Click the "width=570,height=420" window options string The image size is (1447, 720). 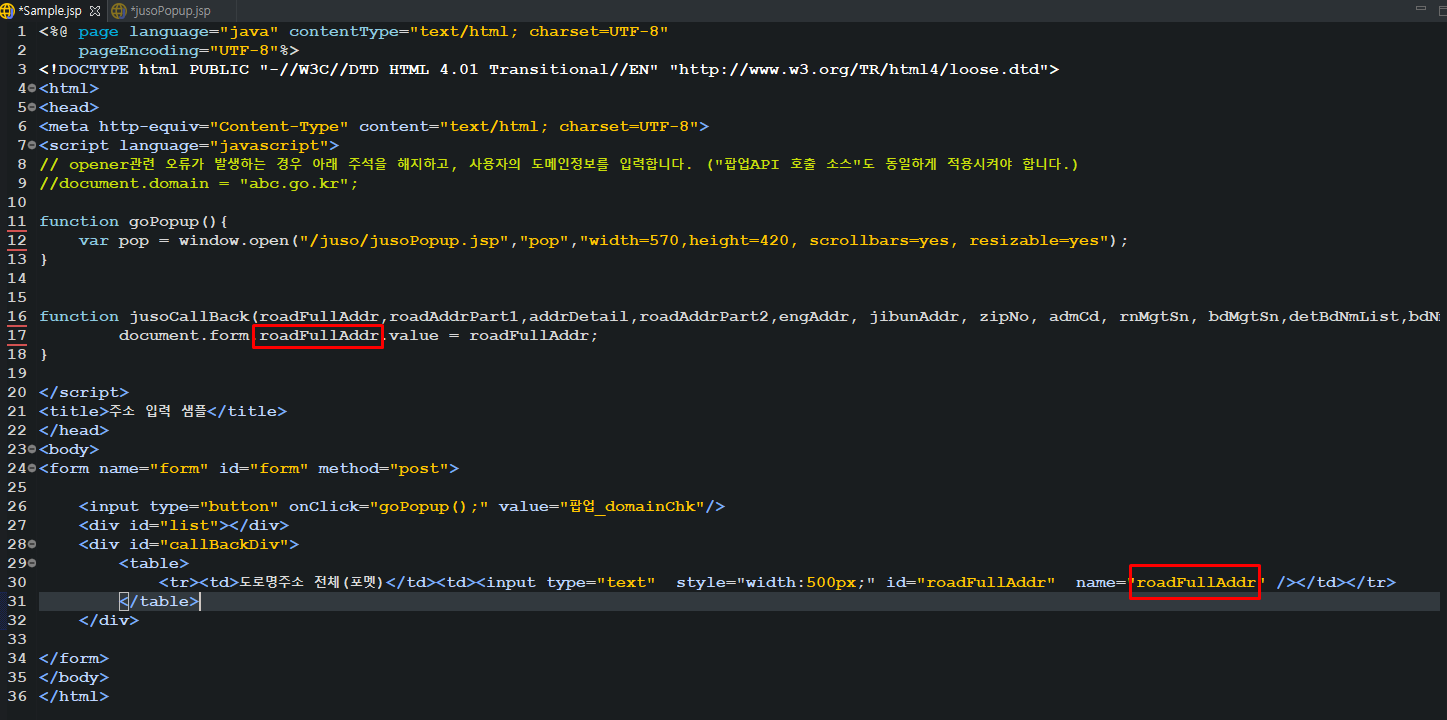pyautogui.click(x=688, y=240)
